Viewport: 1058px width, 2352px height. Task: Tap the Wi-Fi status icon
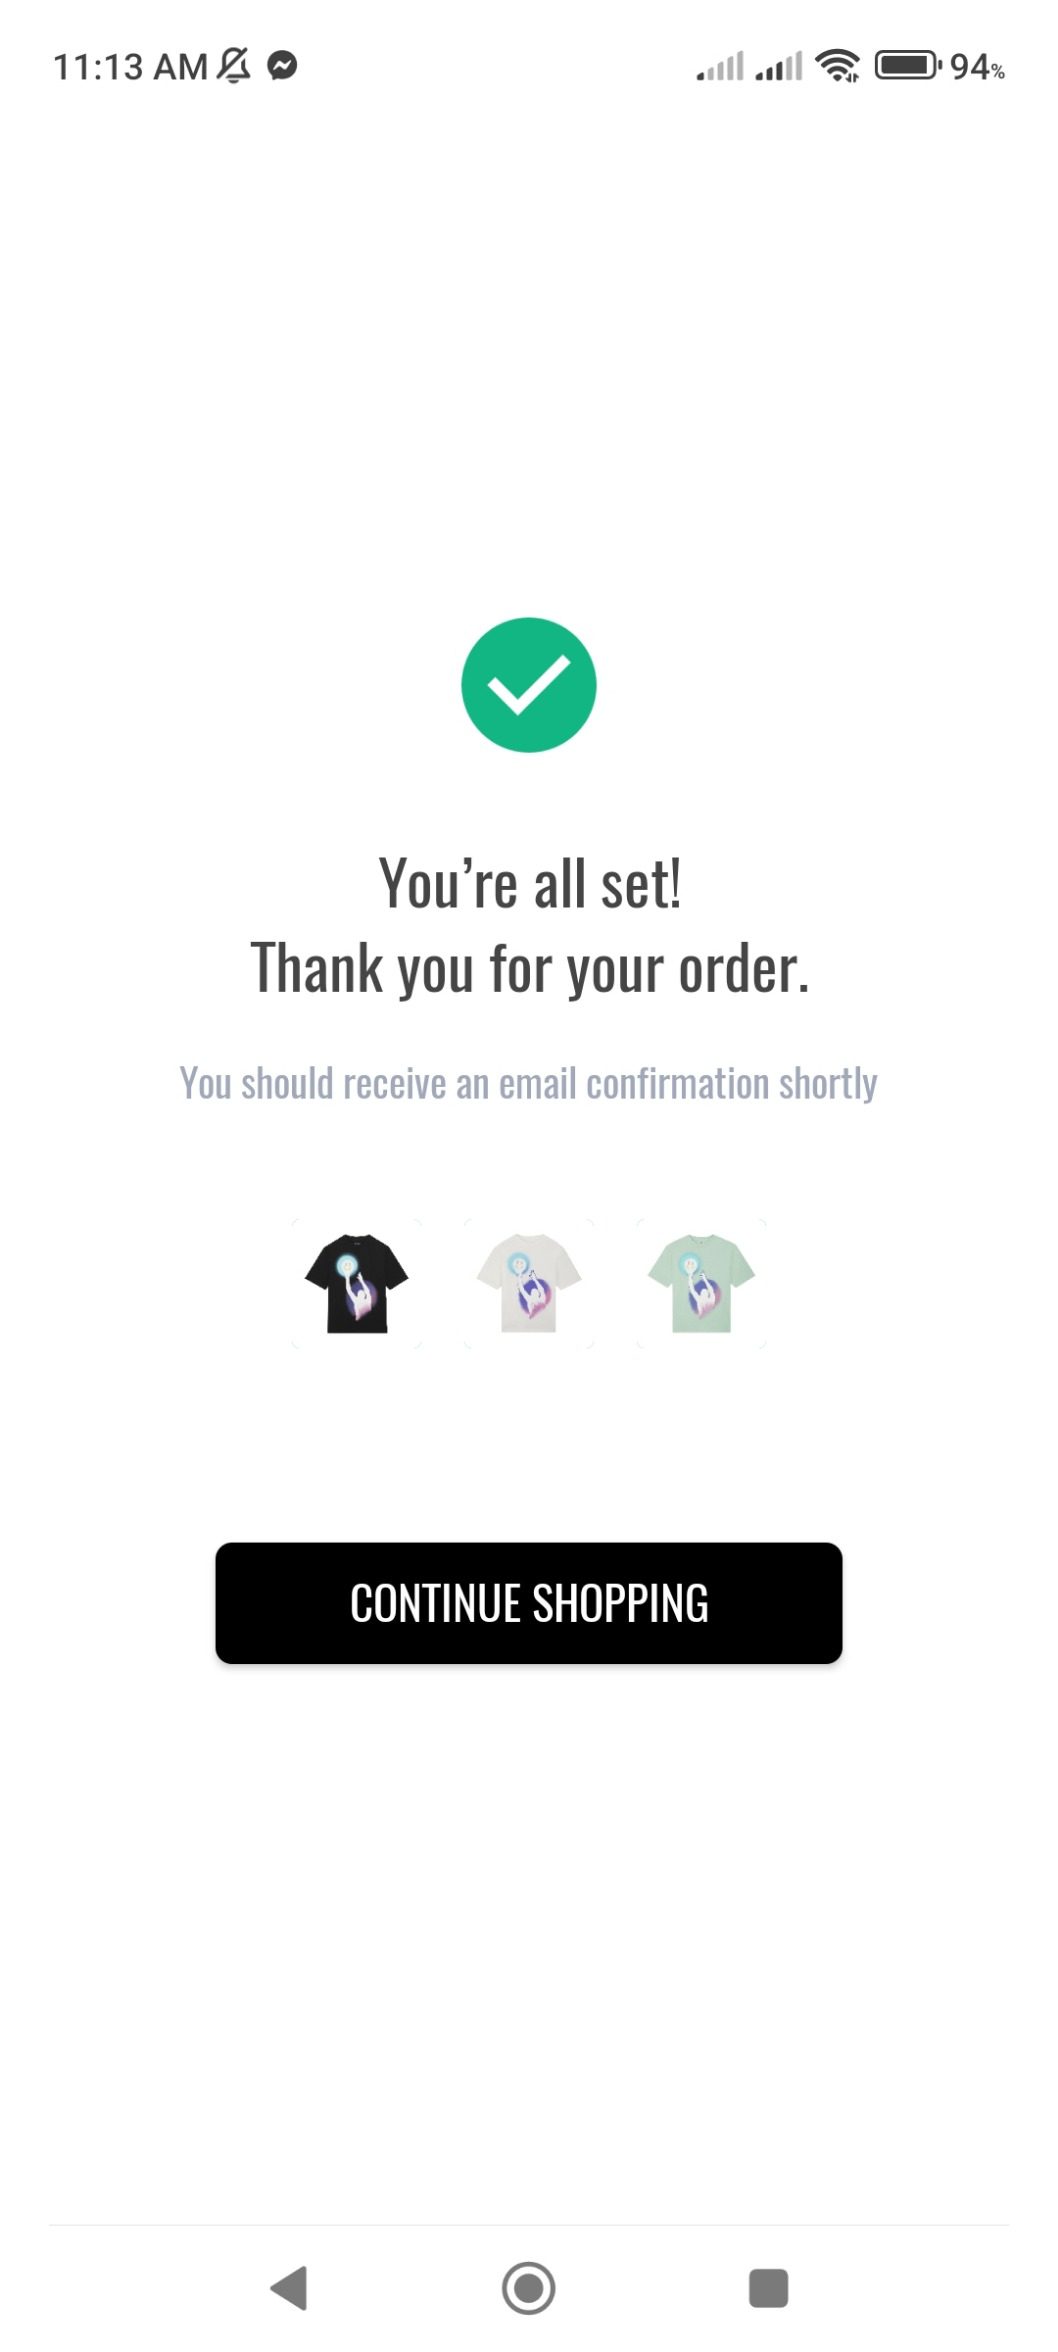(x=837, y=66)
